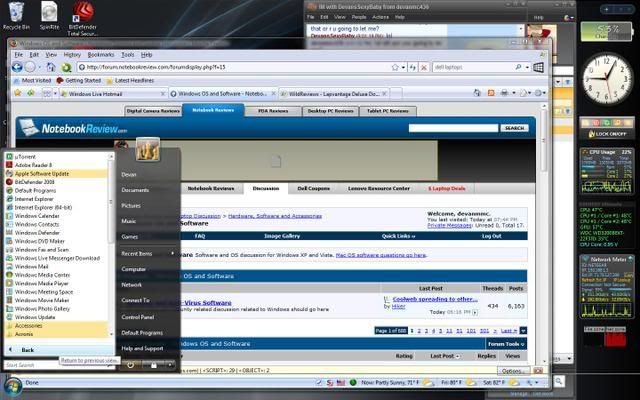Click Back in the Start menu programs list
The height and width of the screenshot is (400, 640).
[57, 350]
